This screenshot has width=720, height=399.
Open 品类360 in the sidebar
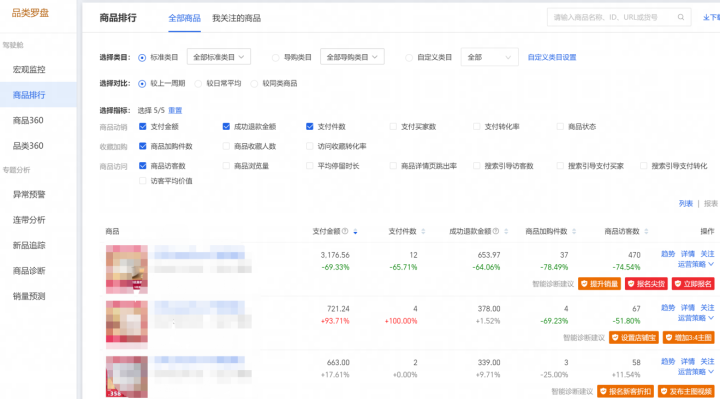28,146
